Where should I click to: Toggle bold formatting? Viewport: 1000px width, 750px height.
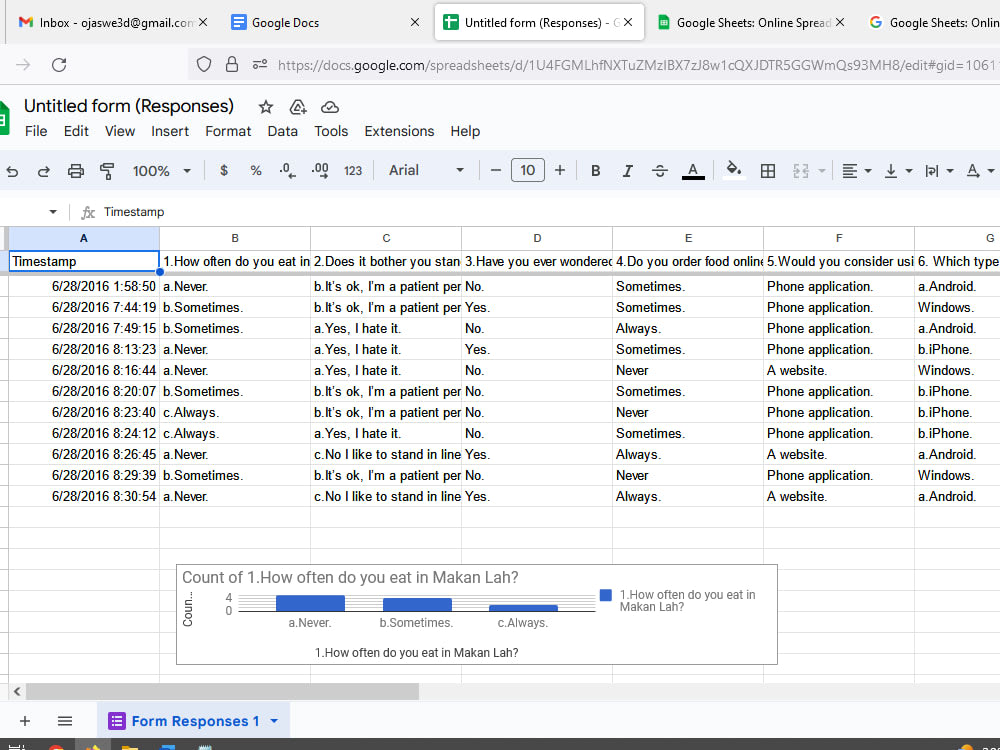coord(596,171)
